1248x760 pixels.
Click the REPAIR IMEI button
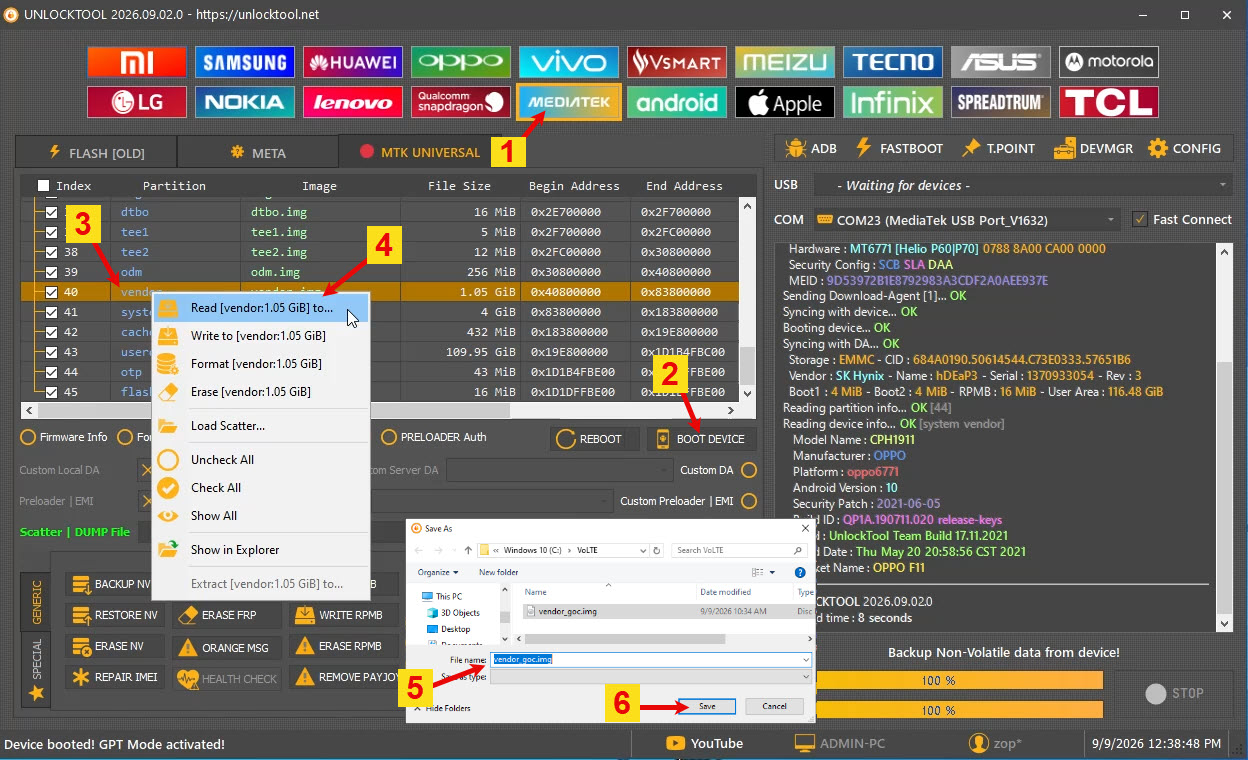click(x=116, y=677)
